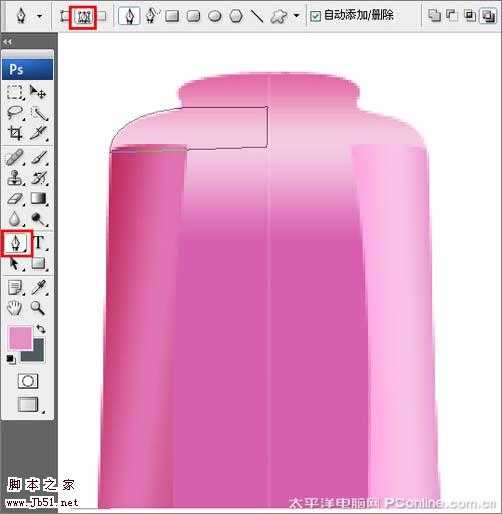Viewport: 502px width, 514px height.
Task: Pick Ellipse tool in options bar
Action: [x=215, y=16]
